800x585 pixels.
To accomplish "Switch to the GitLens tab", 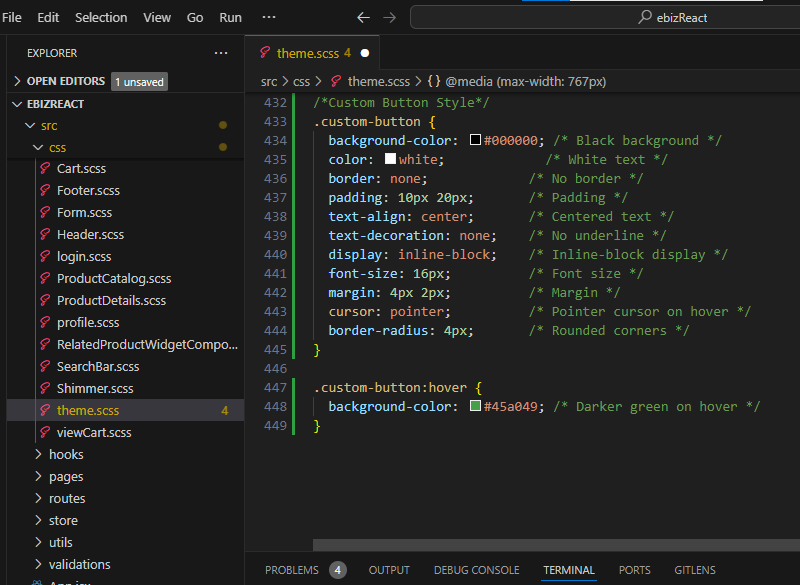I will pos(695,570).
